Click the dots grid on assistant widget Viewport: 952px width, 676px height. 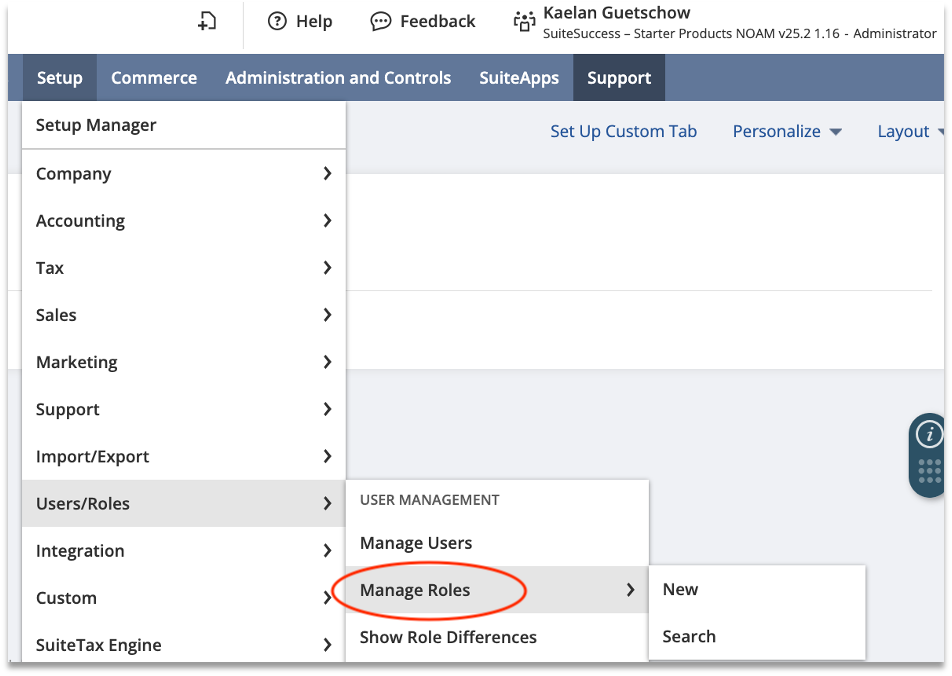(x=930, y=471)
